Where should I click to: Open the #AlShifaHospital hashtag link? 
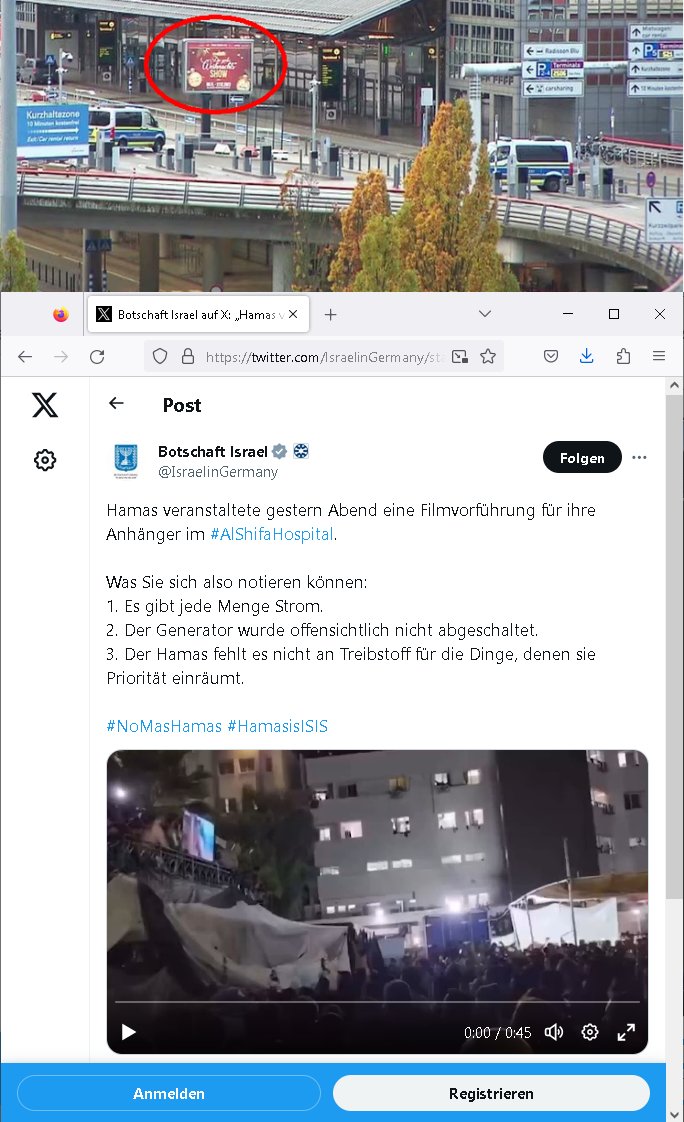tap(272, 534)
